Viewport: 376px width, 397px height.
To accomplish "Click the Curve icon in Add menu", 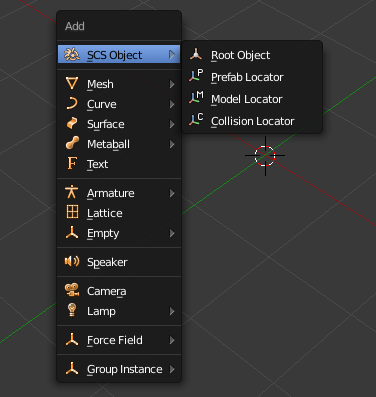I will tap(72, 104).
